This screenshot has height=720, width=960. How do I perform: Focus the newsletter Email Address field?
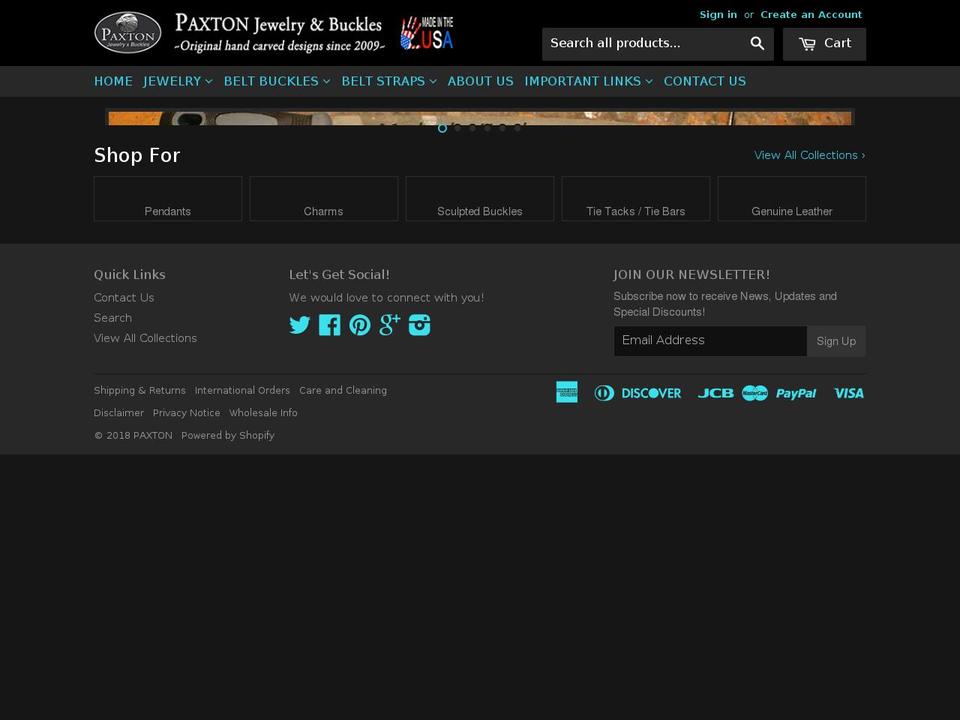coord(710,341)
